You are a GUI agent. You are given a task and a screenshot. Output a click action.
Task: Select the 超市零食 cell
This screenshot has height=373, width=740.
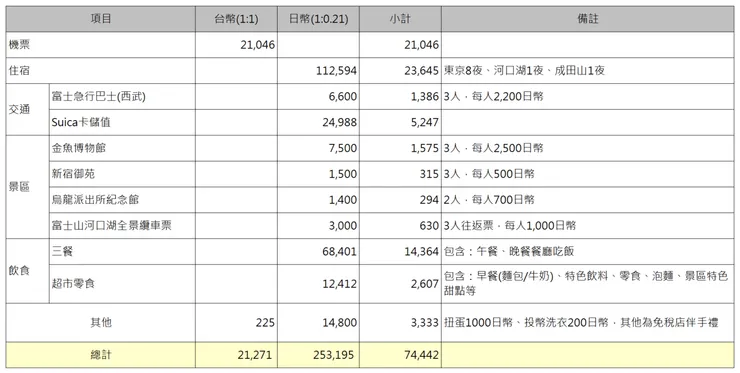(122, 284)
